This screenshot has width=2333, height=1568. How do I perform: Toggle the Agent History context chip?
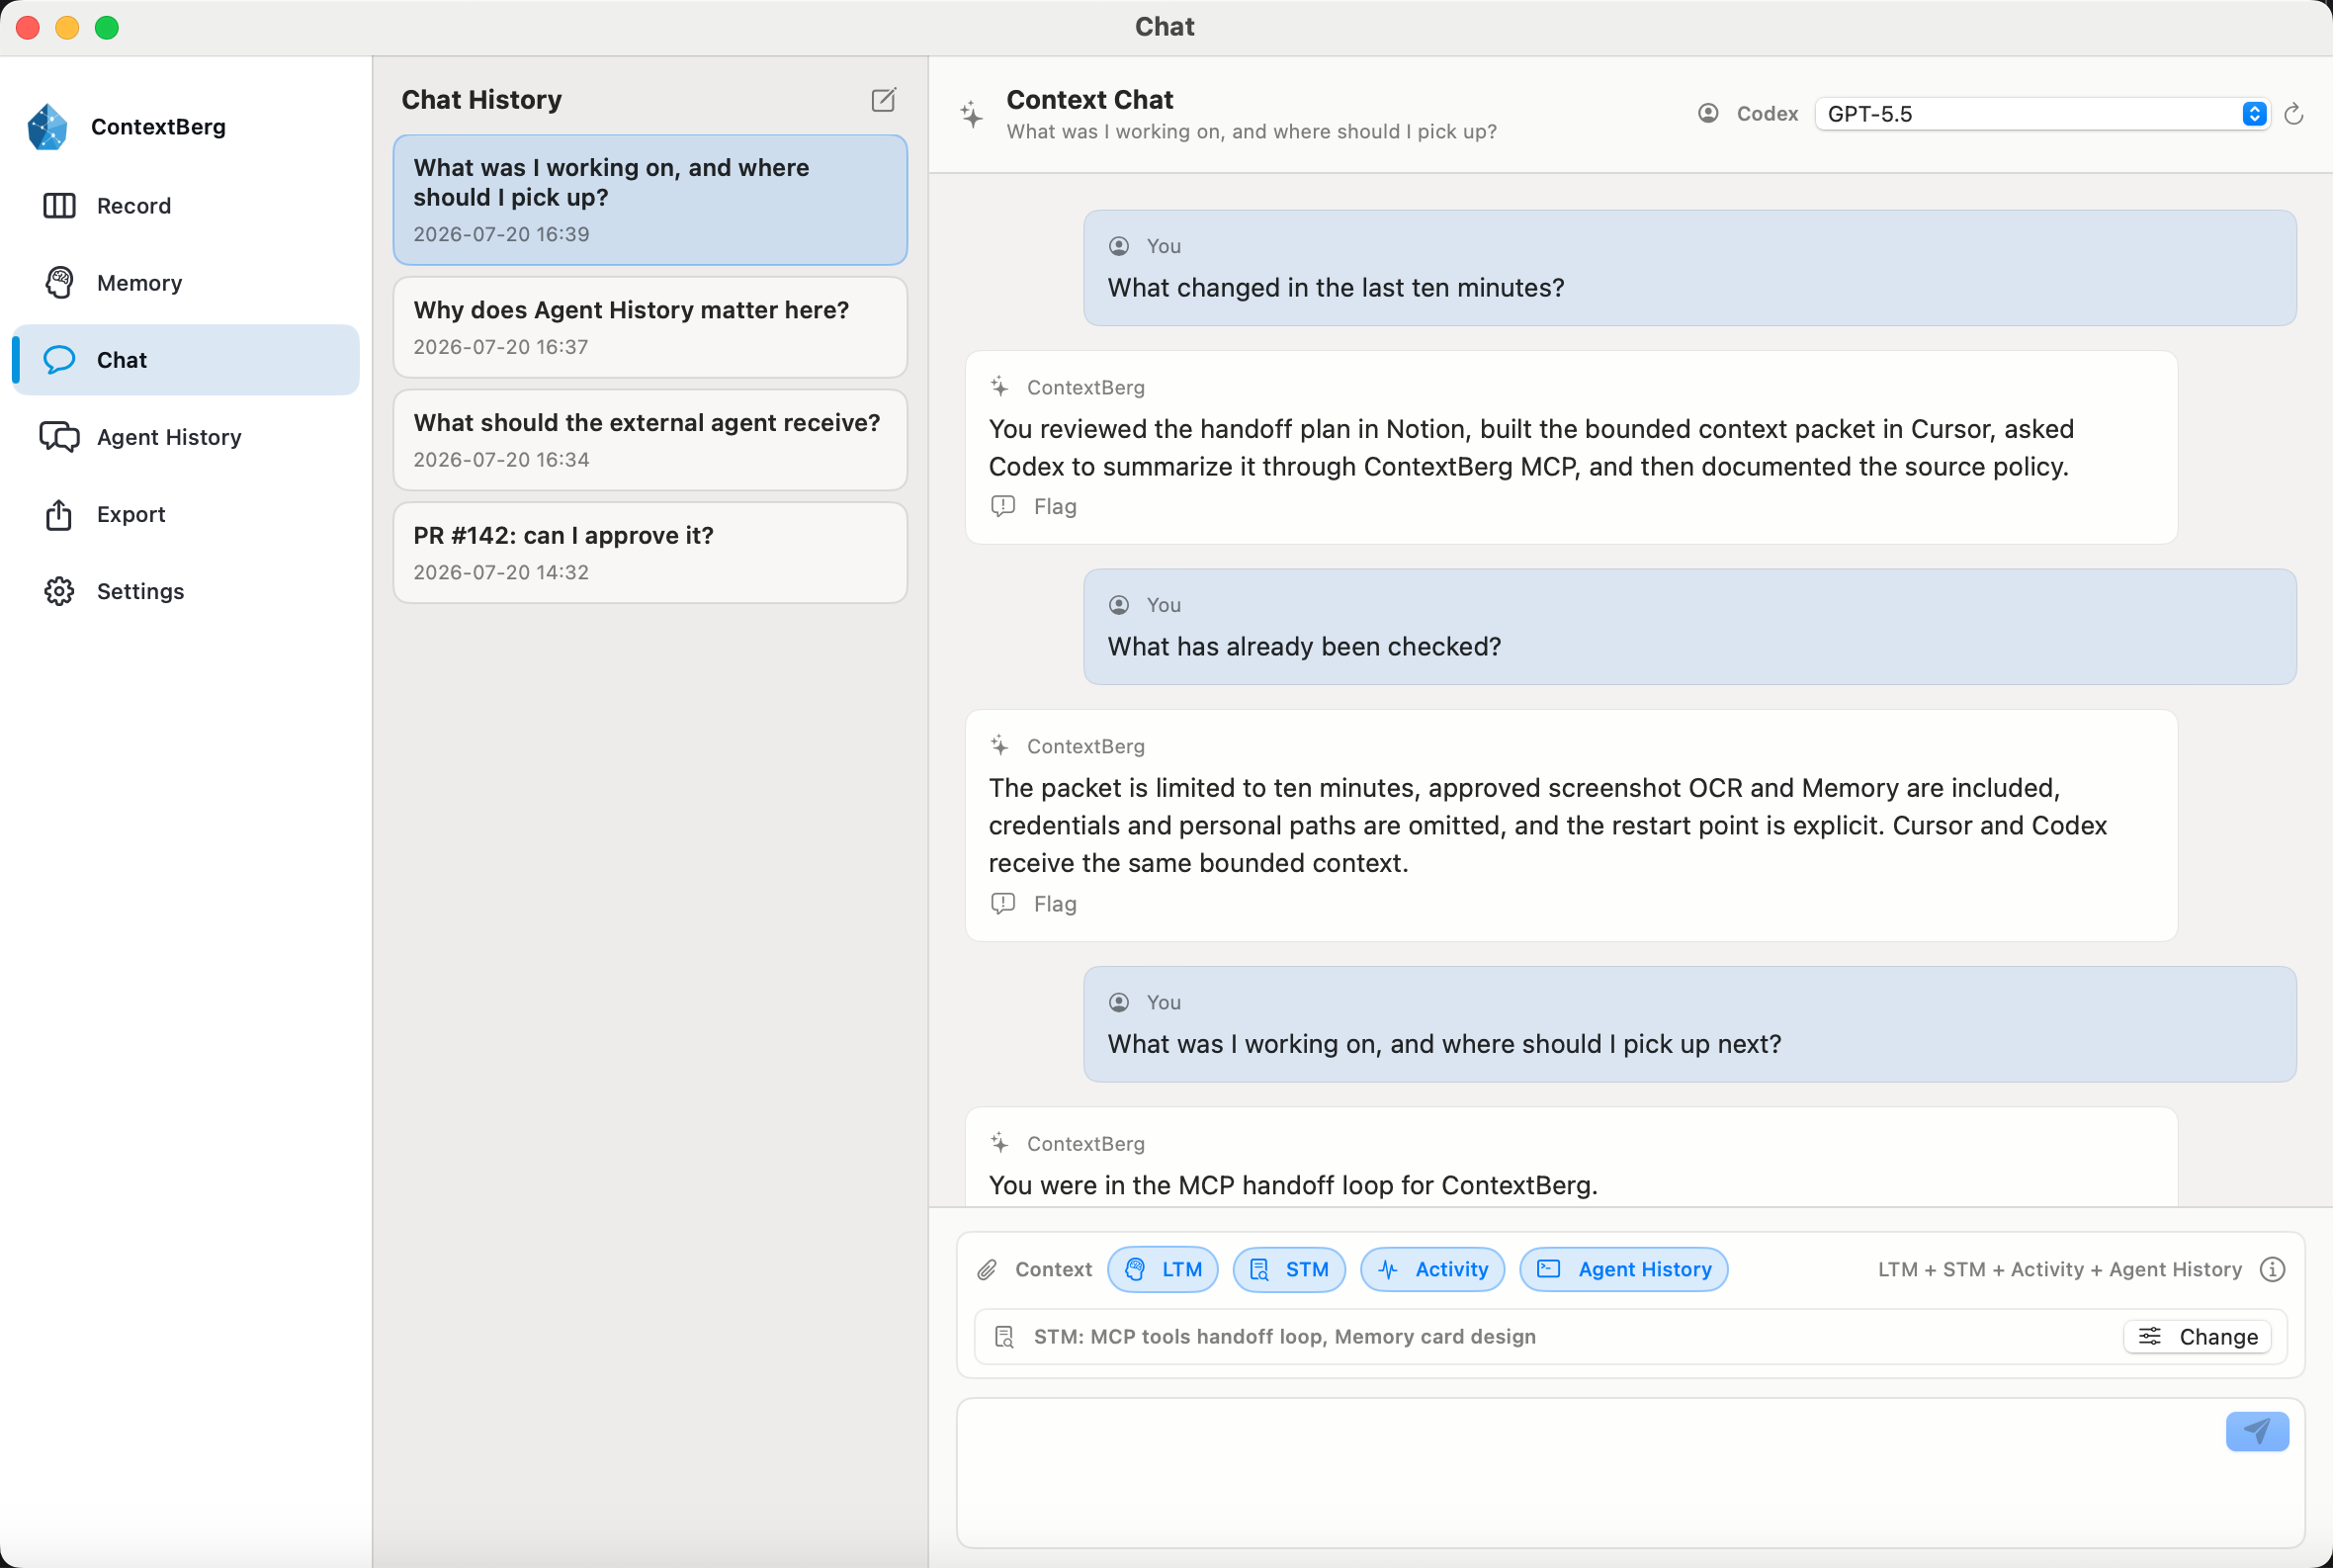point(1623,1269)
